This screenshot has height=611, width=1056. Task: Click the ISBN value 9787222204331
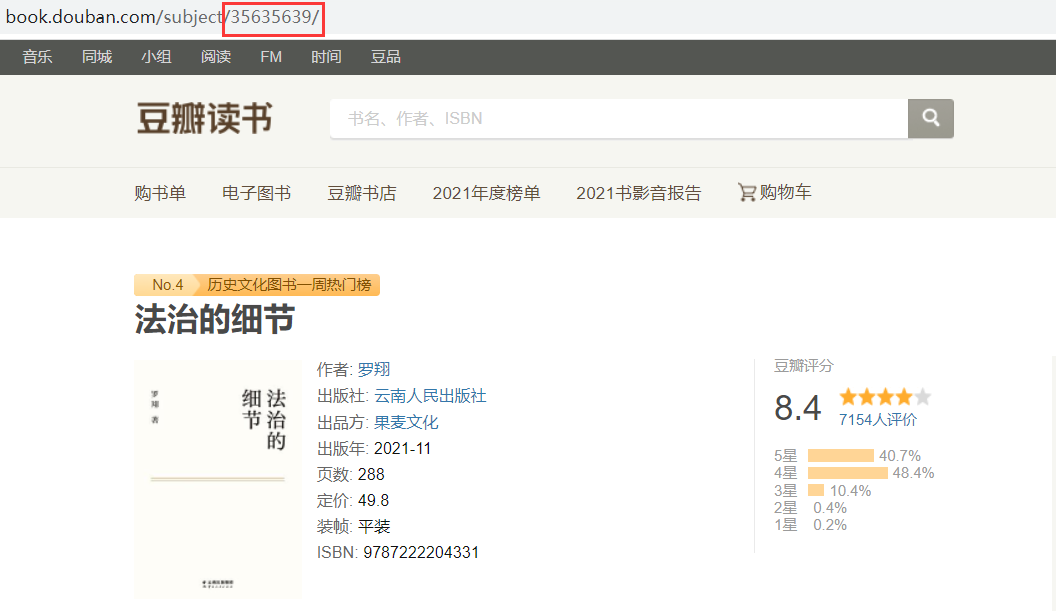421,552
